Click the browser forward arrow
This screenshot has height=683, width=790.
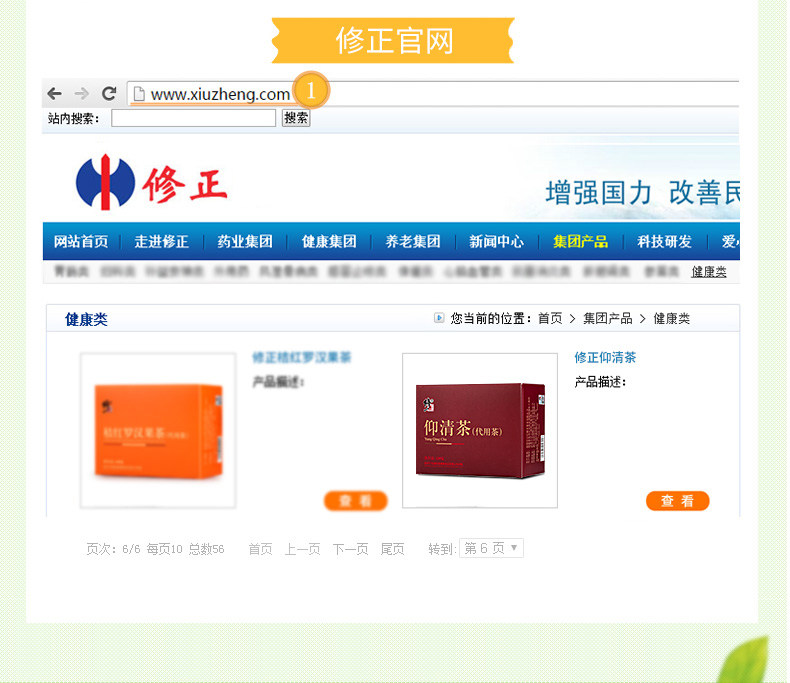pos(82,94)
